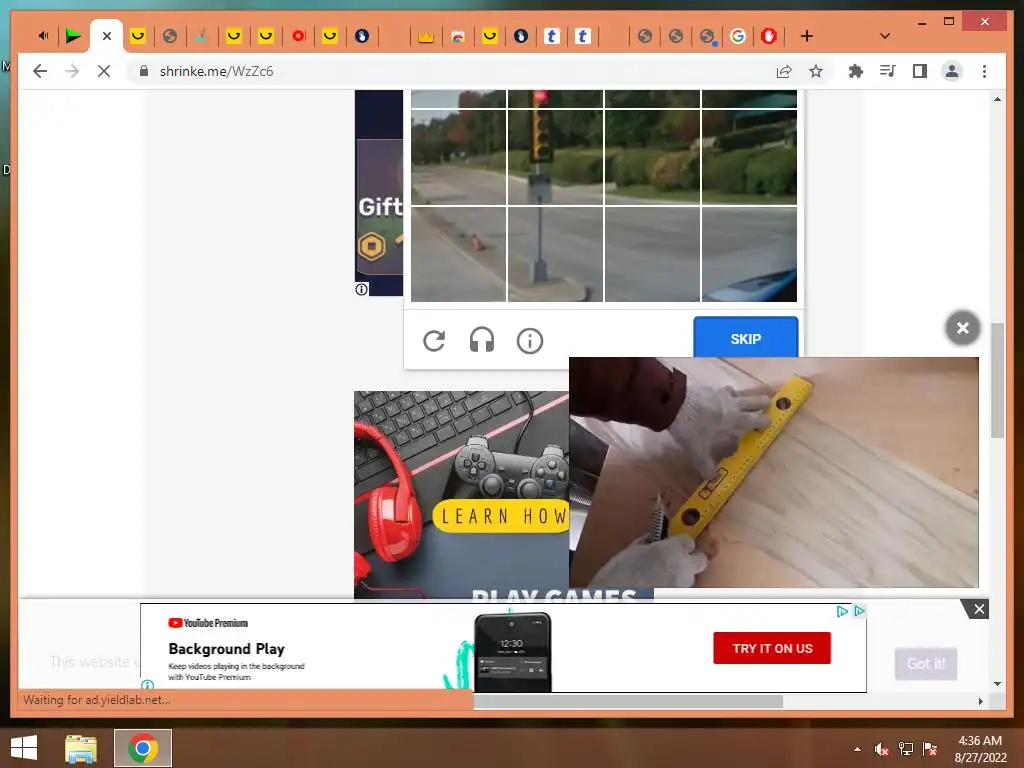The image size is (1024, 768).
Task: Click TRY IT ON US button
Action: coord(772,648)
